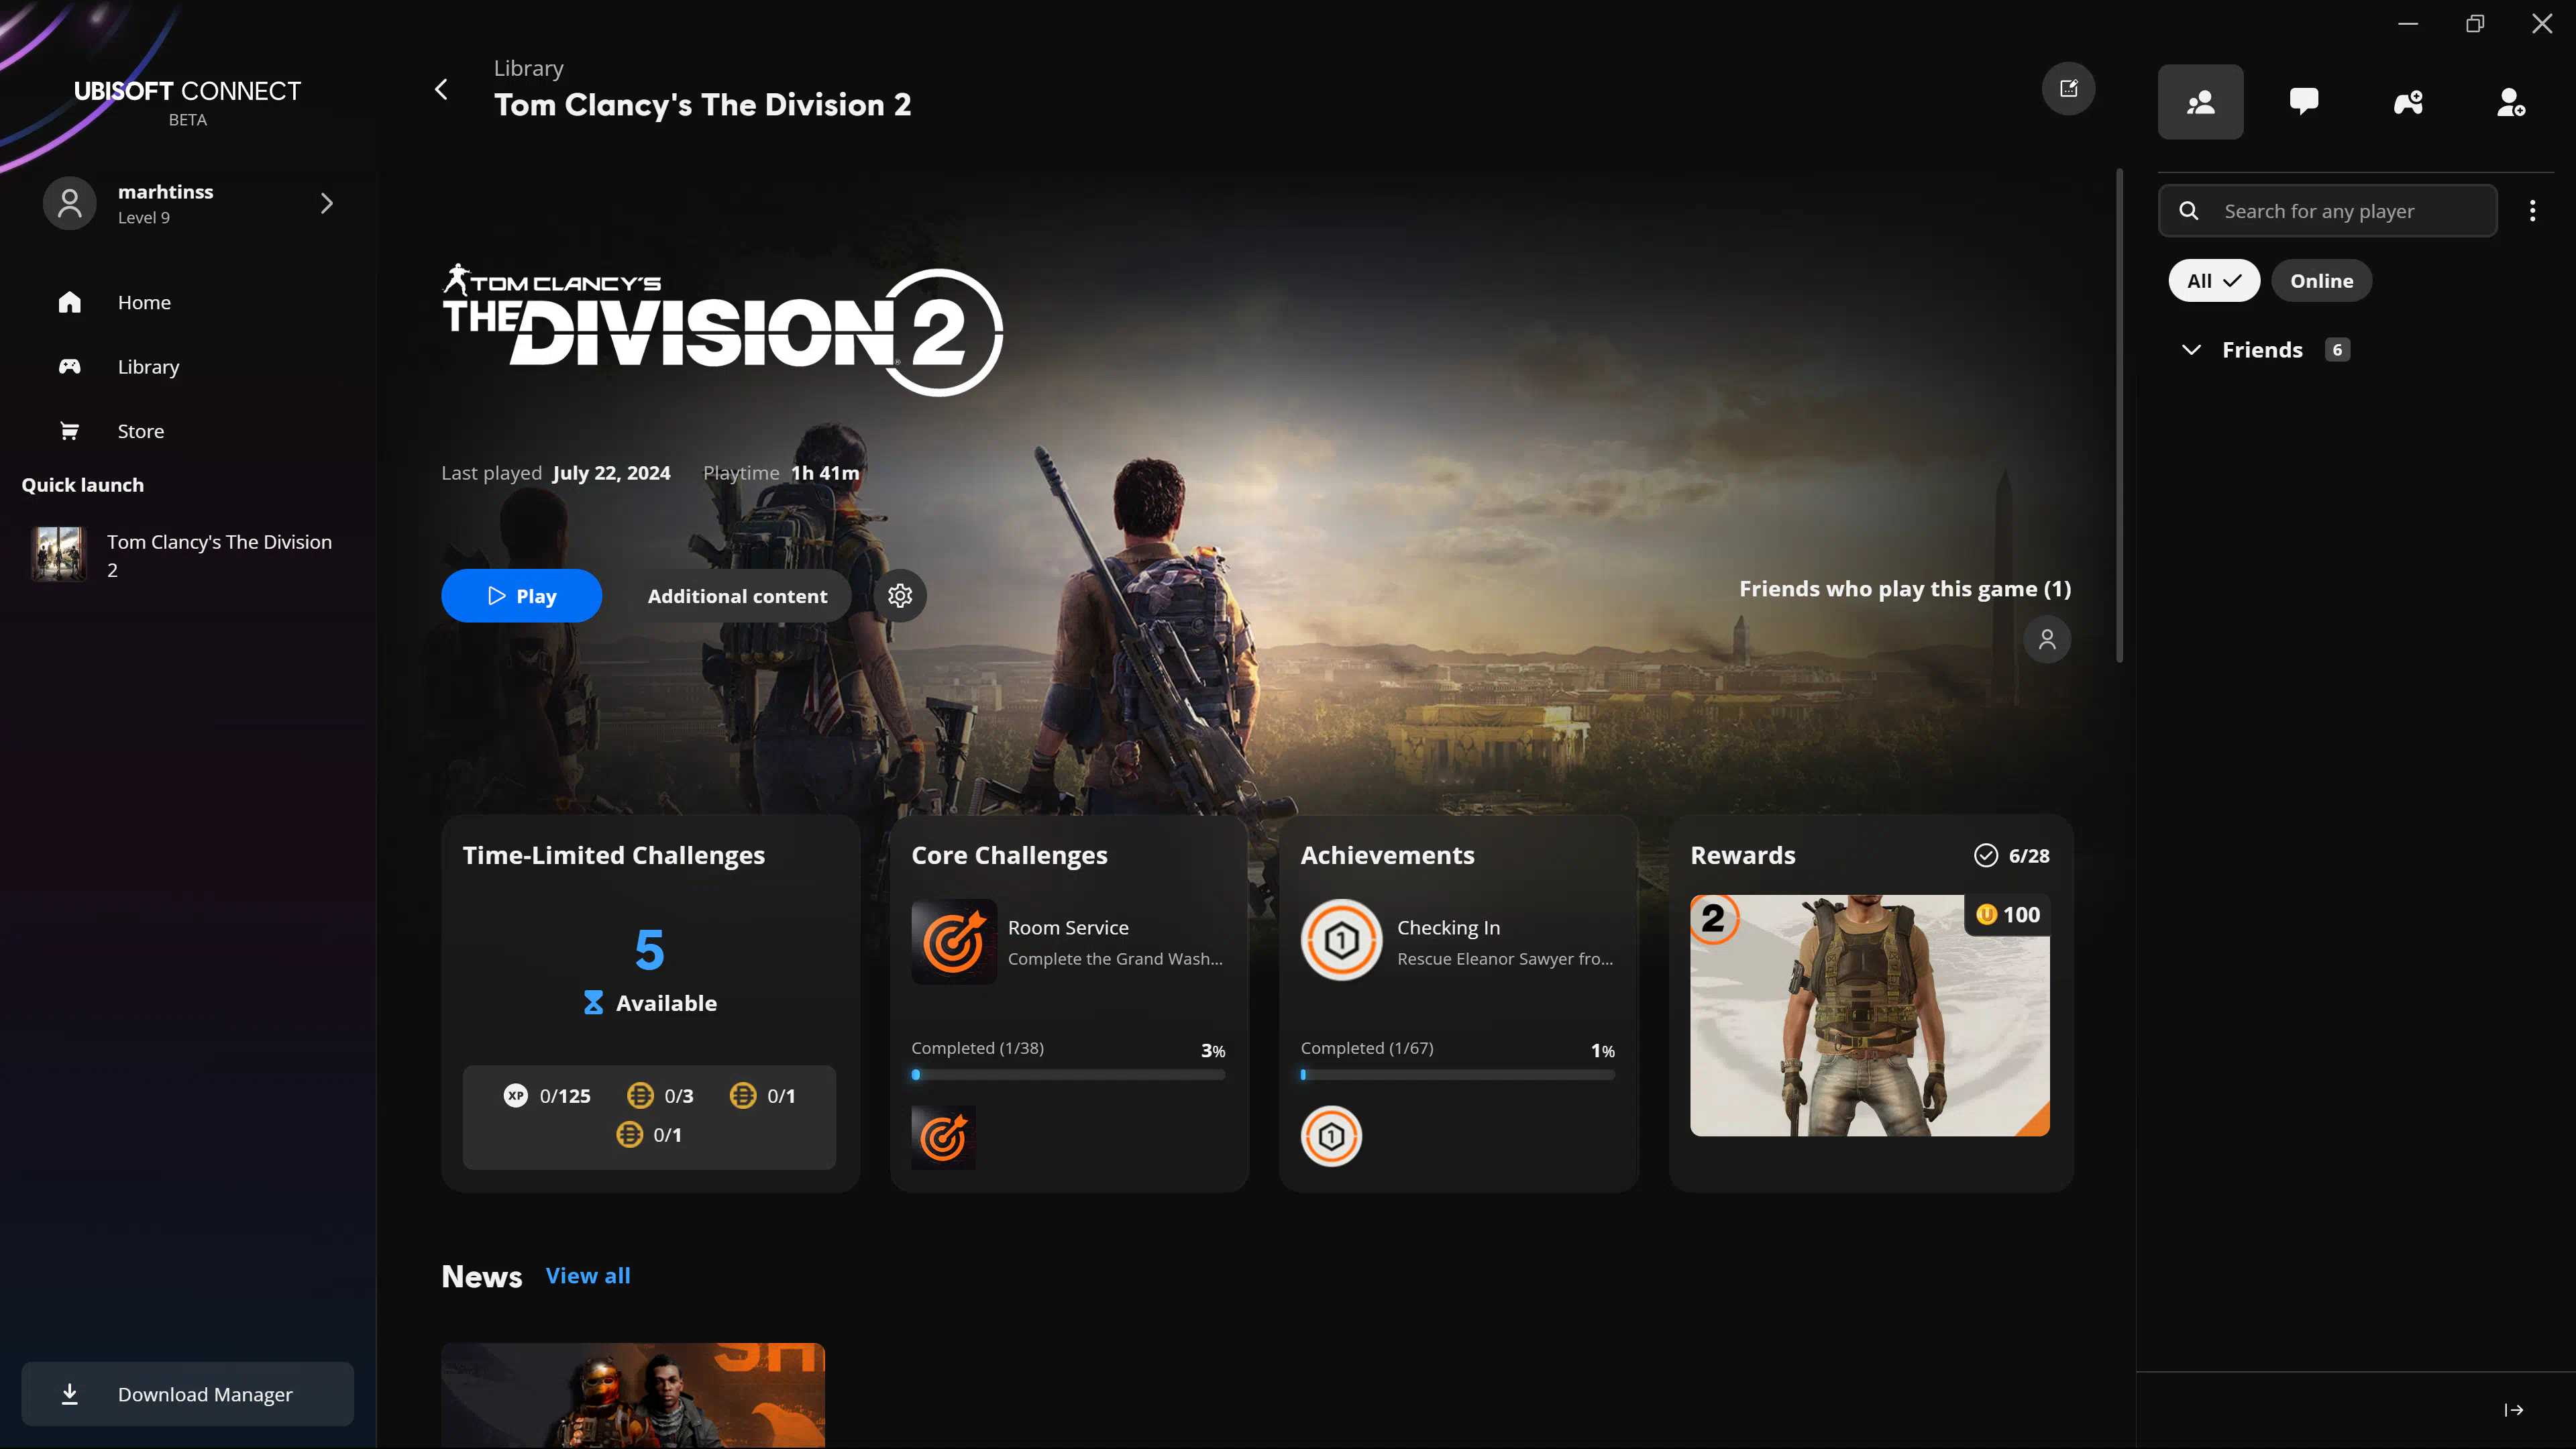Open the Rewards heading

click(1743, 856)
